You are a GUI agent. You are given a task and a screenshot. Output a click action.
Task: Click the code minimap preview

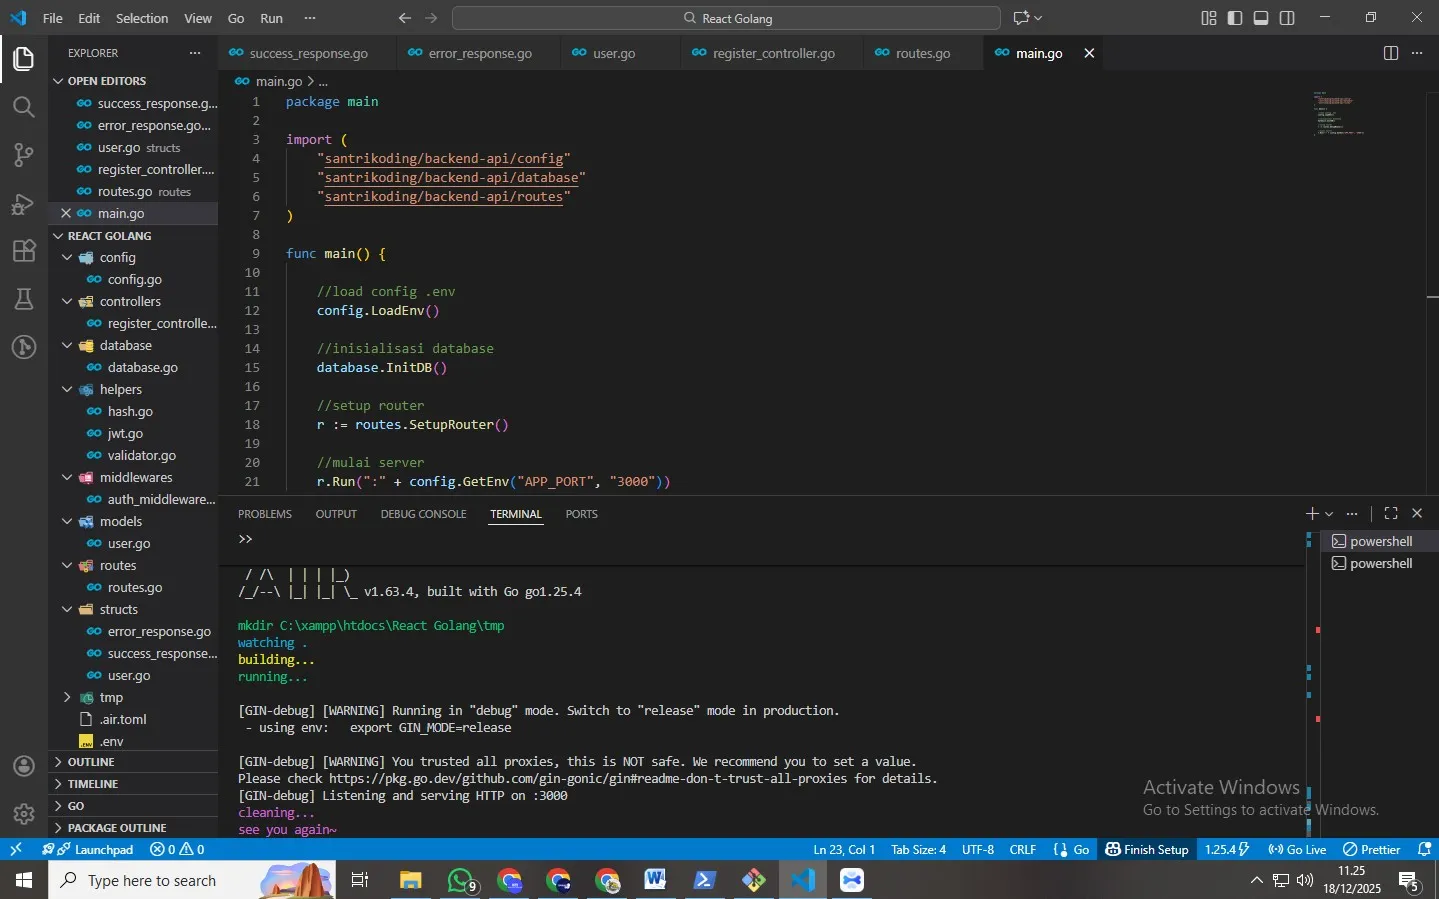pyautogui.click(x=1340, y=113)
